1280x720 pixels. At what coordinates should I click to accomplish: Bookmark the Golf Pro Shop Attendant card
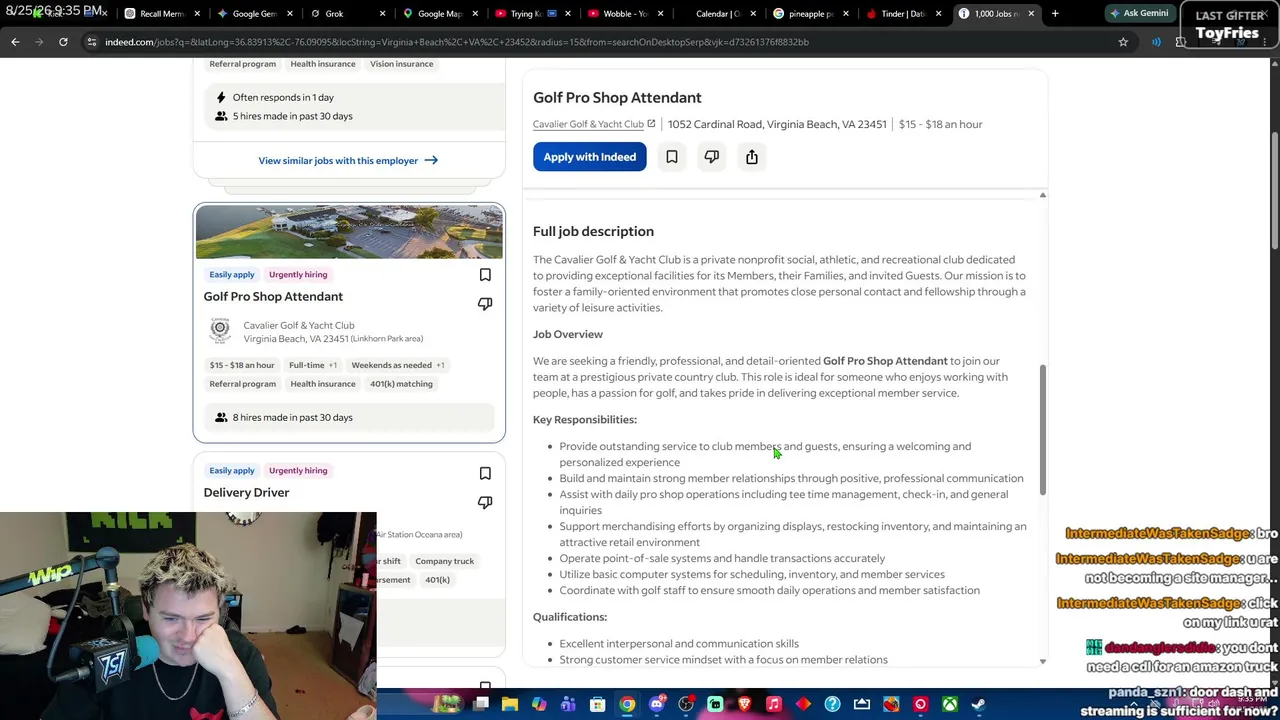point(485,275)
